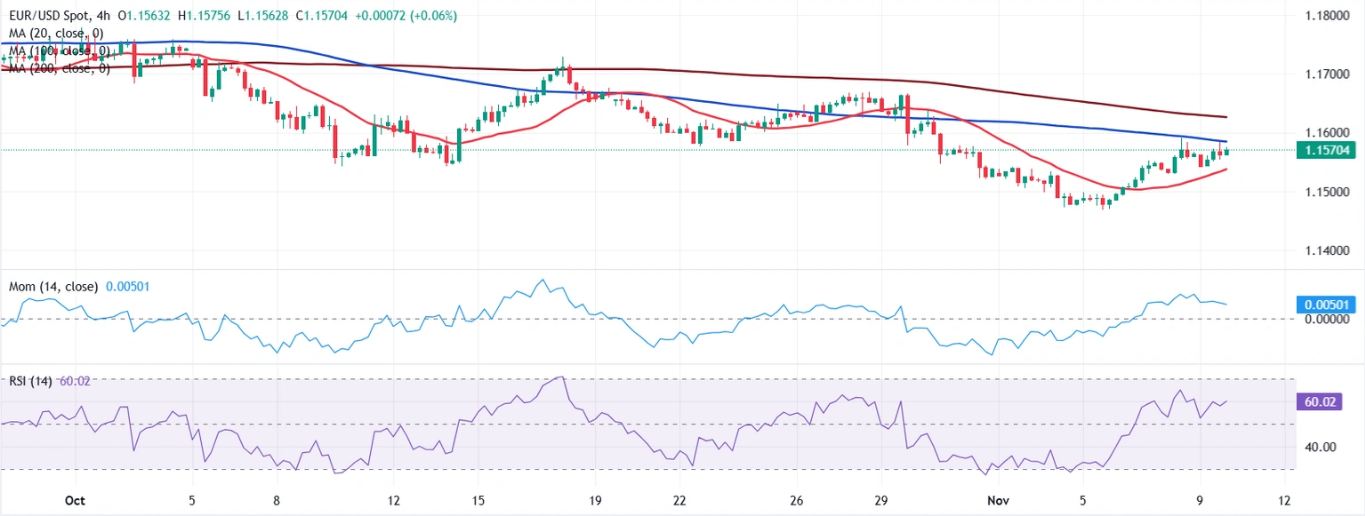Select the MA (100, close, 0) indicator legend
The height and width of the screenshot is (516, 1365).
[x=58, y=51]
